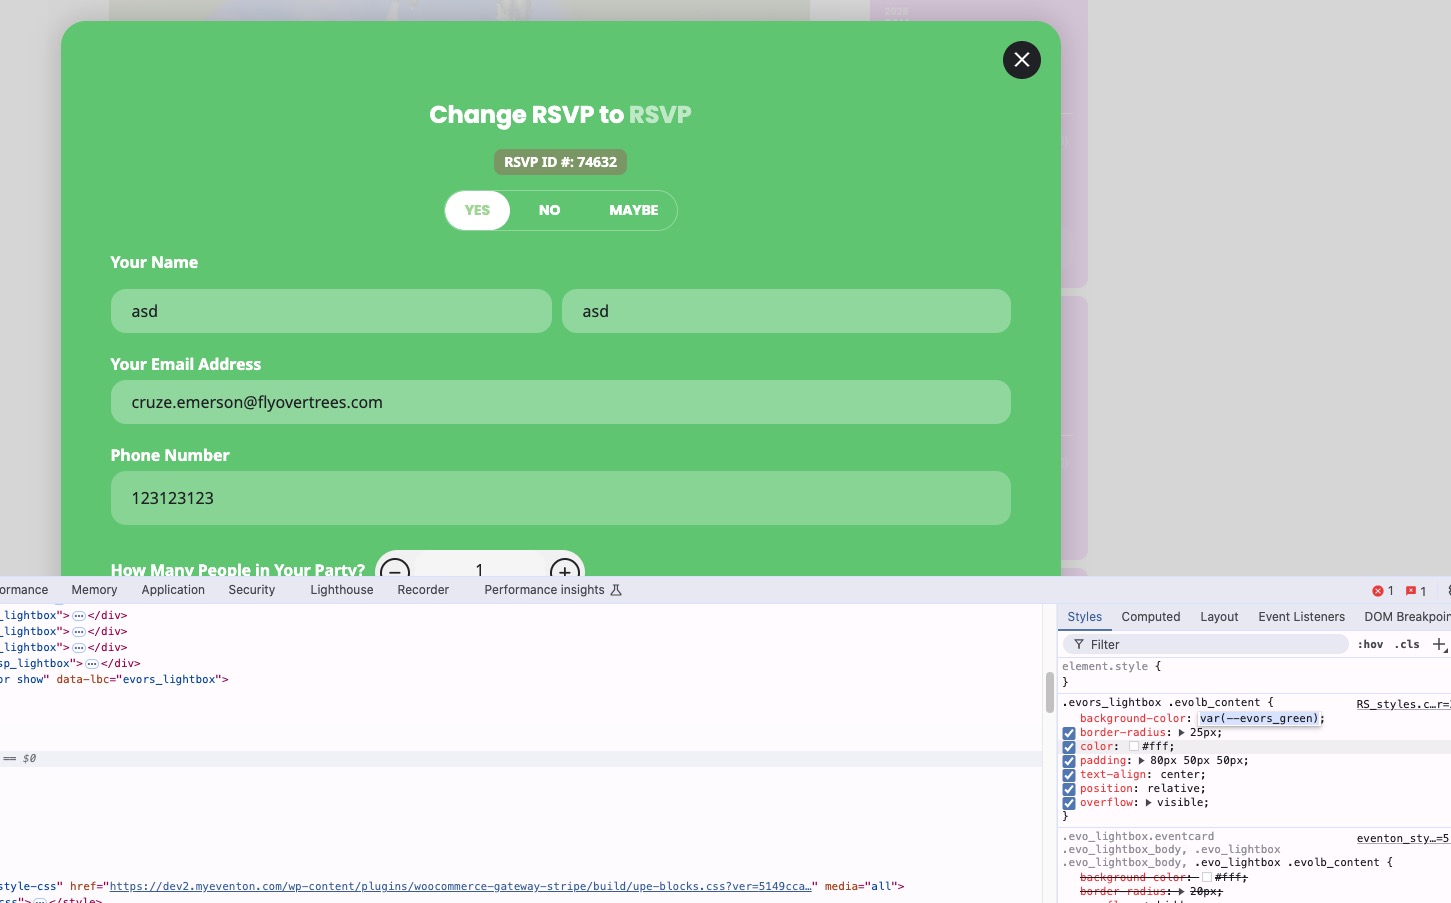Viewport: 1451px width, 903px height.
Task: Uncheck the border-radius CSS property checkbox
Action: point(1069,733)
